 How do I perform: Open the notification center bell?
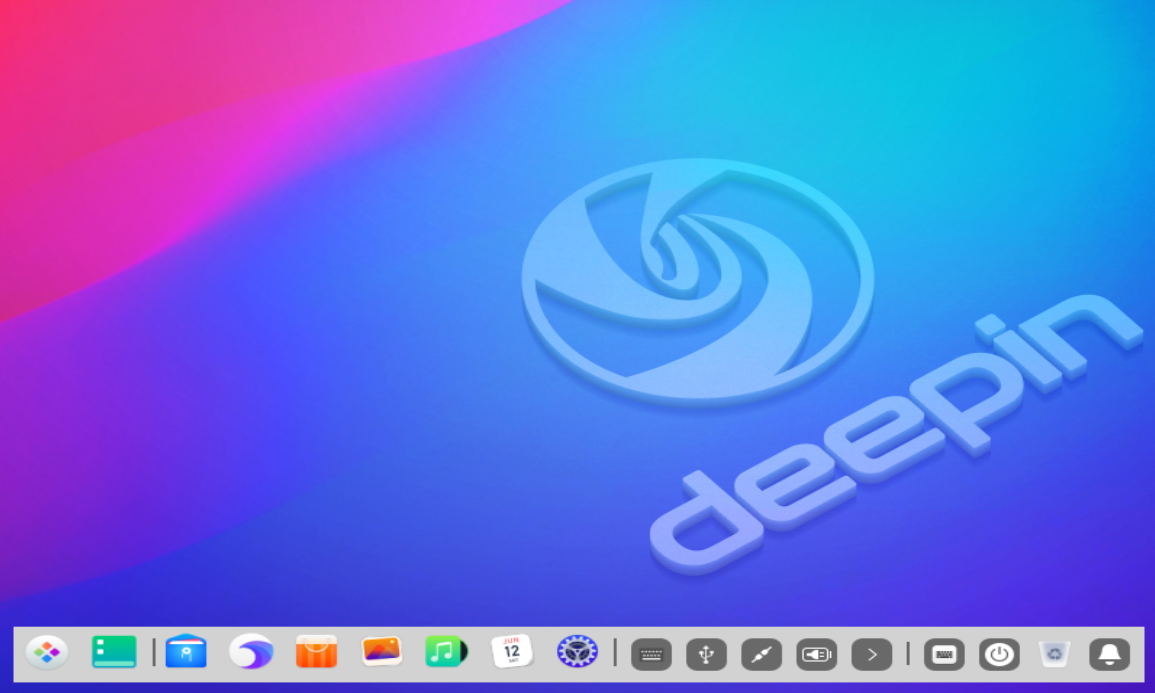click(1109, 655)
